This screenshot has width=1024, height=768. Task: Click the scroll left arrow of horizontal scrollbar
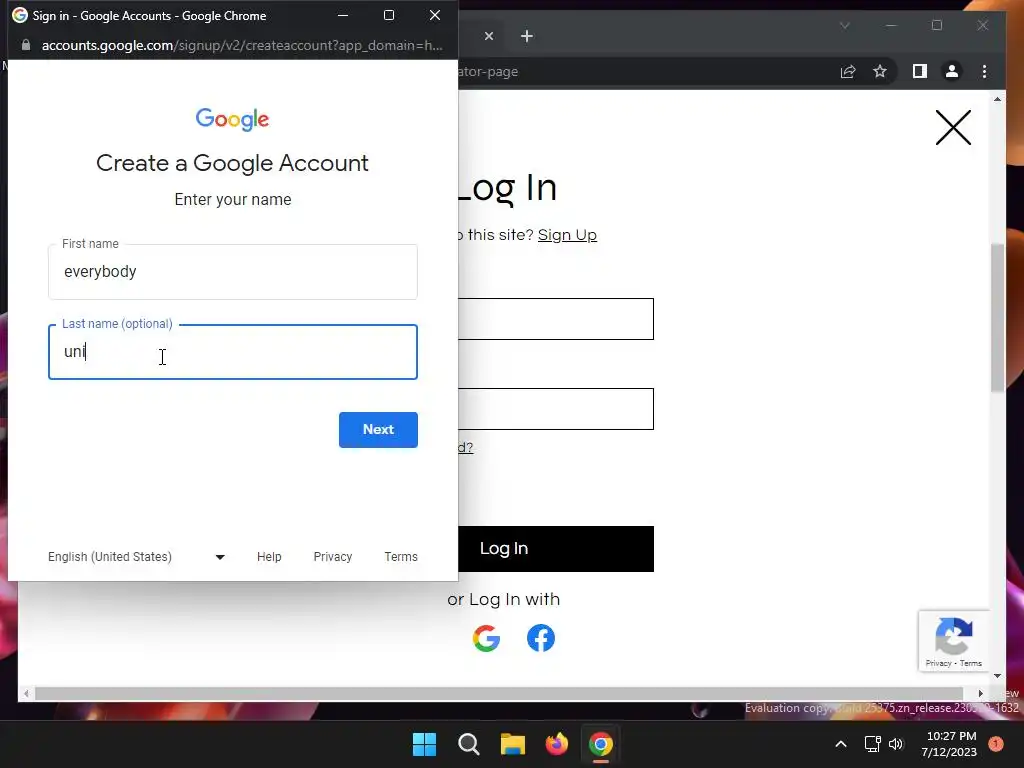coord(26,694)
